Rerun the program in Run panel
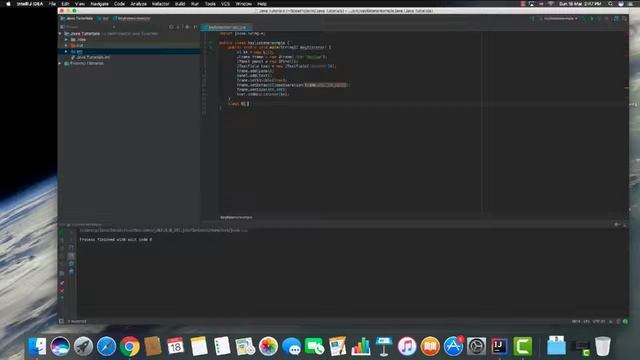Image resolution: width=640 pixels, height=360 pixels. coord(62,232)
